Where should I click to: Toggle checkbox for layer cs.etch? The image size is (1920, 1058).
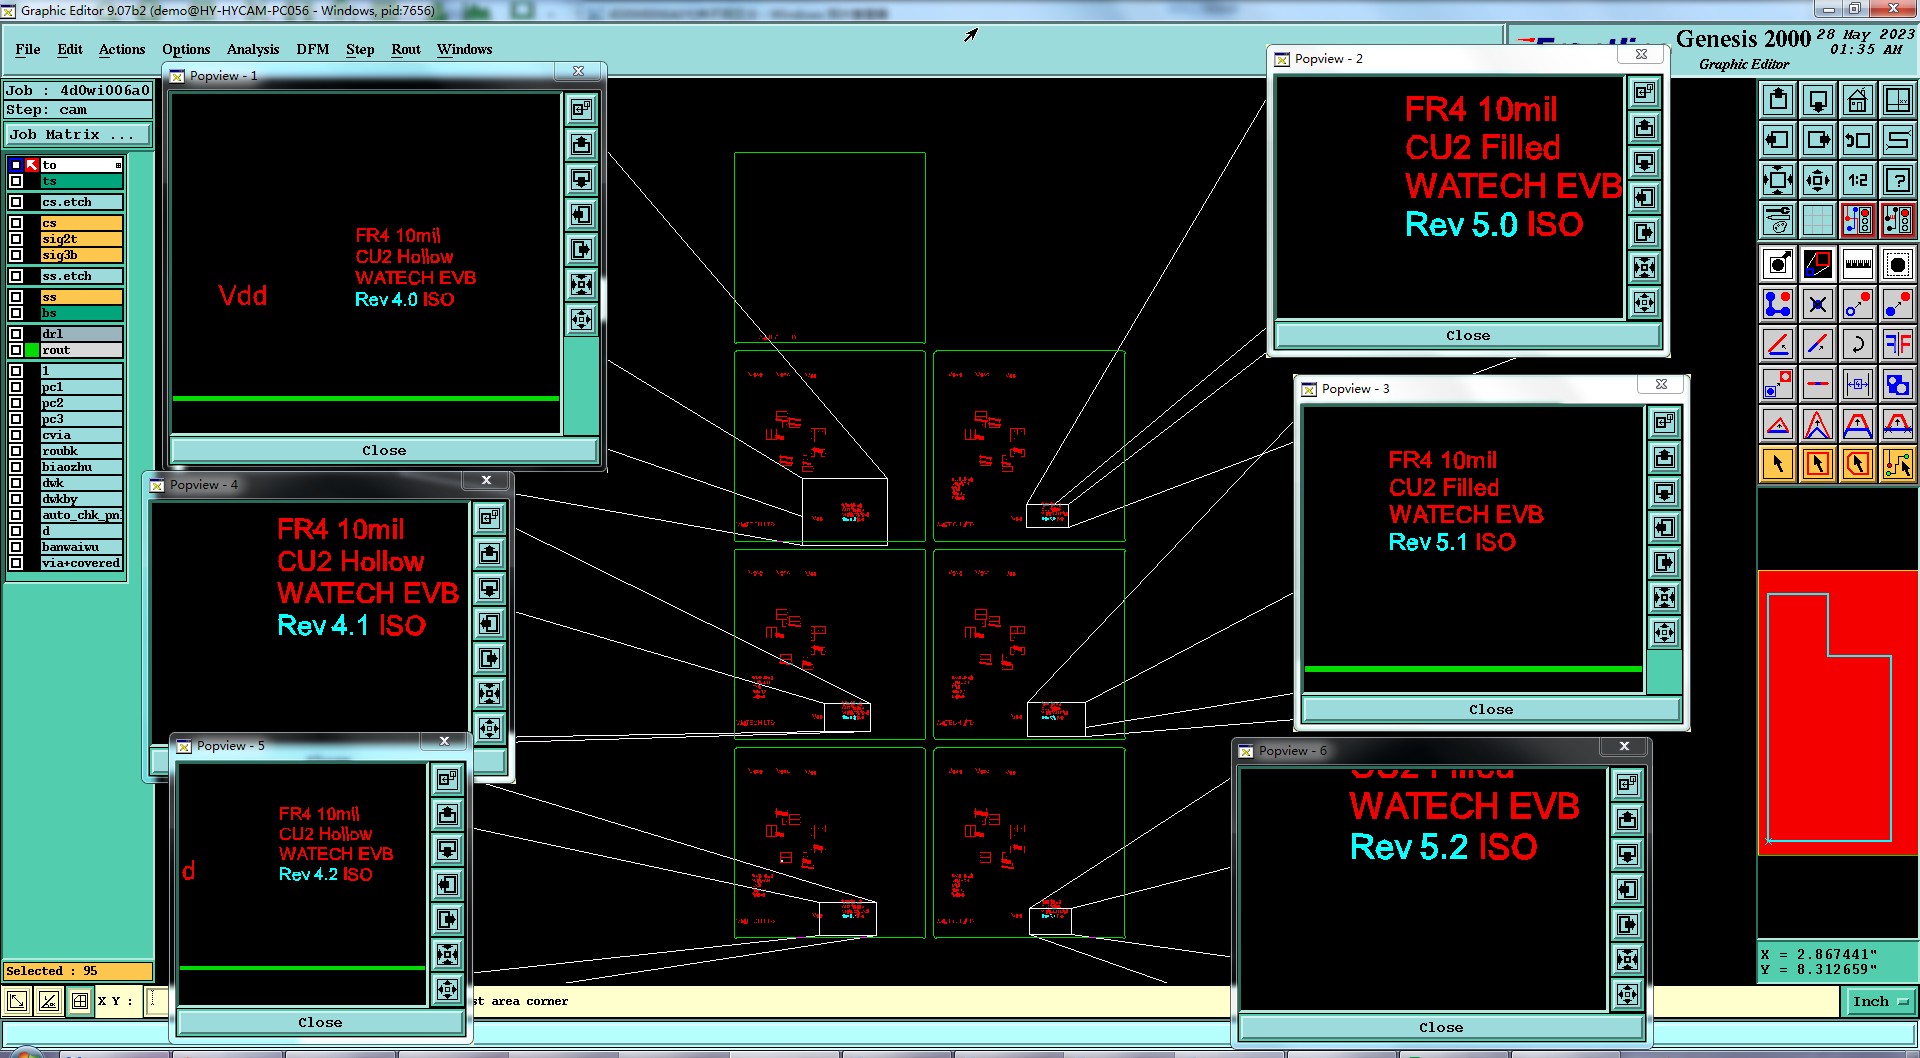(16, 202)
